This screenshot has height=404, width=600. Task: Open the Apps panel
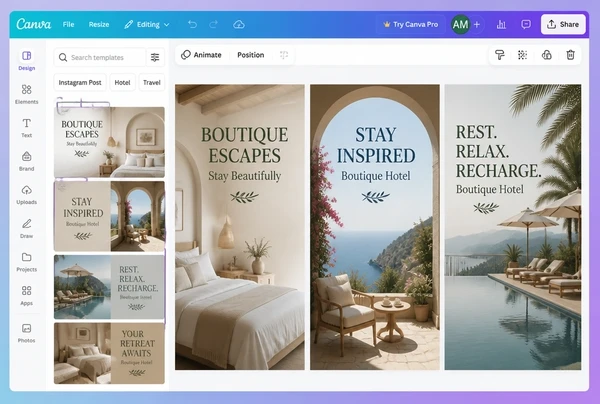[x=26, y=295]
